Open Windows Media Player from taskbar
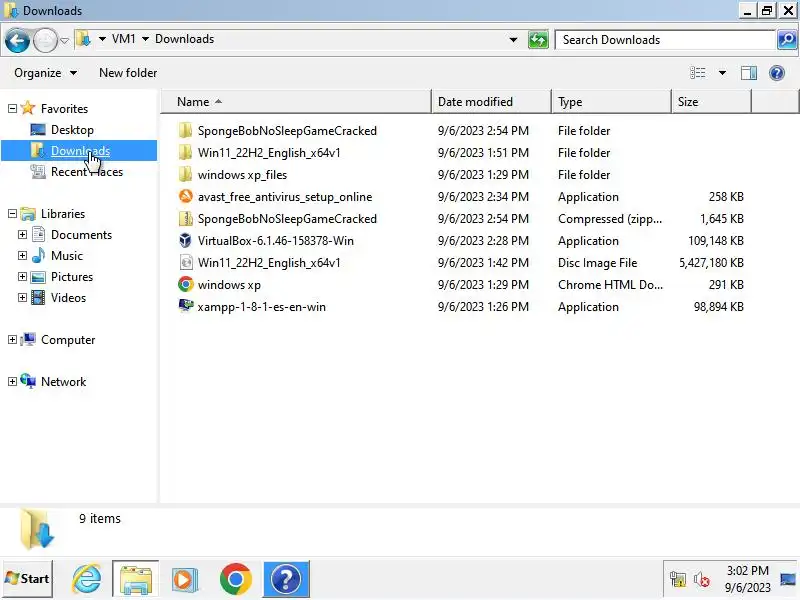This screenshot has width=800, height=600. [184, 579]
